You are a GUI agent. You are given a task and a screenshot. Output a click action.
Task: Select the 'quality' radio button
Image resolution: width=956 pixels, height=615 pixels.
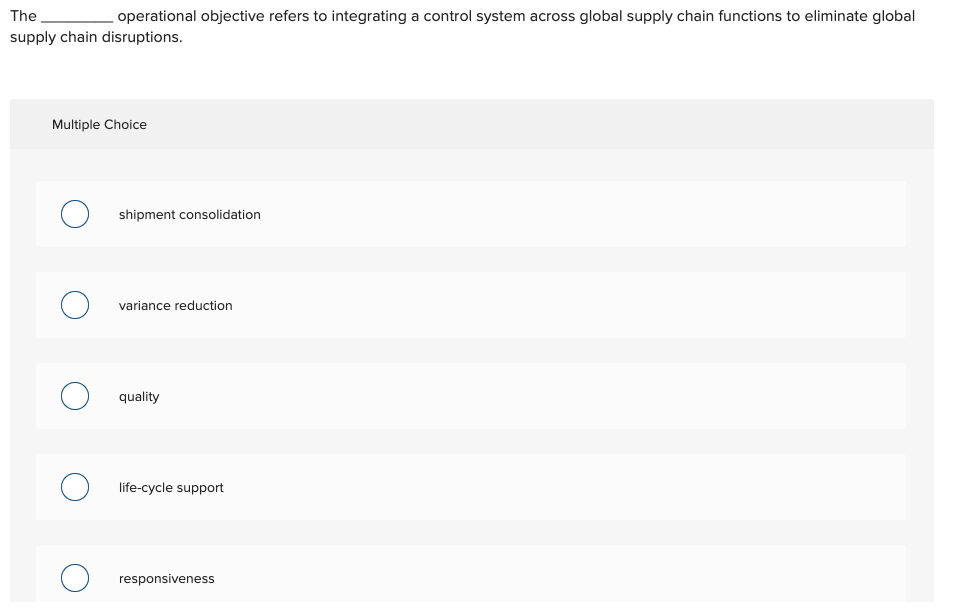tap(74, 396)
